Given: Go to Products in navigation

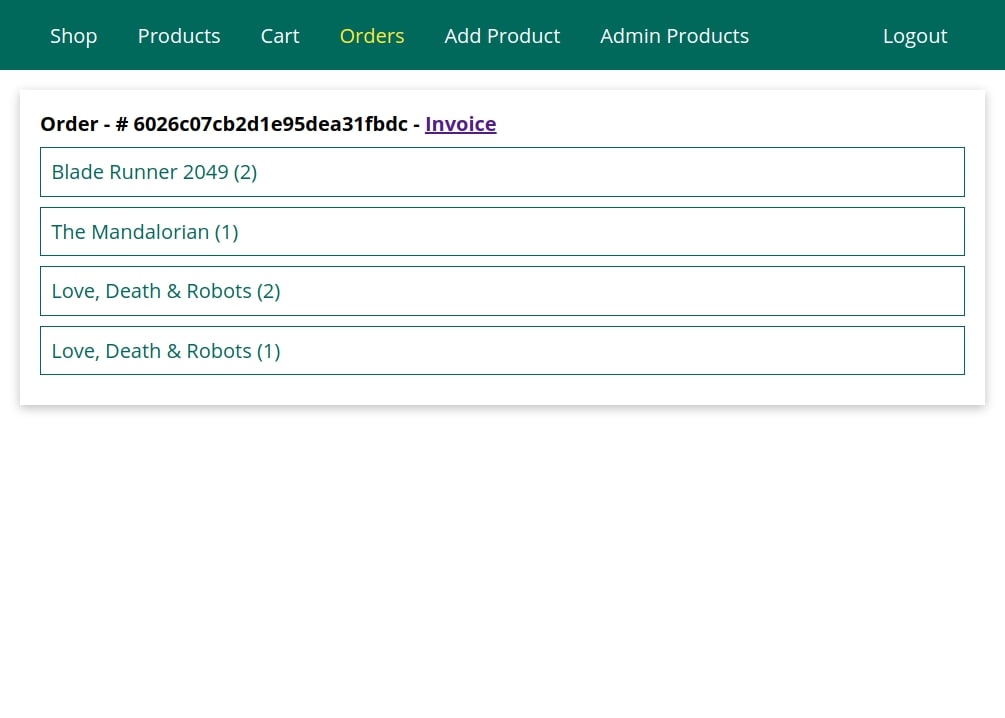Looking at the screenshot, I should tap(179, 36).
